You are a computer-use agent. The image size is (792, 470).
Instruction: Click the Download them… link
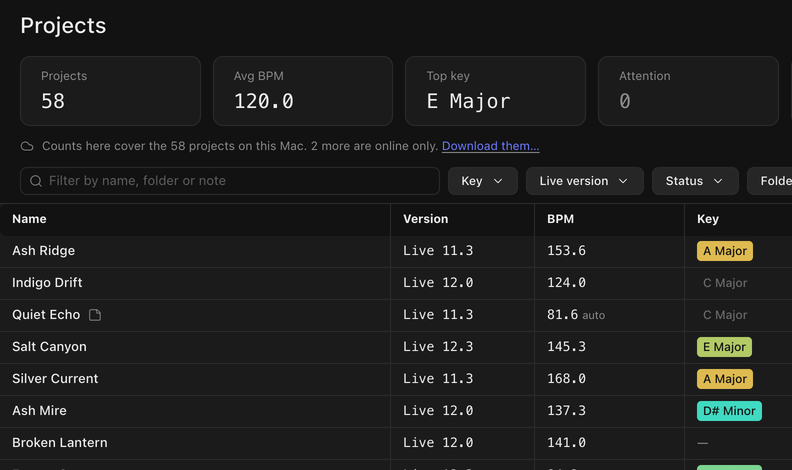[490, 146]
